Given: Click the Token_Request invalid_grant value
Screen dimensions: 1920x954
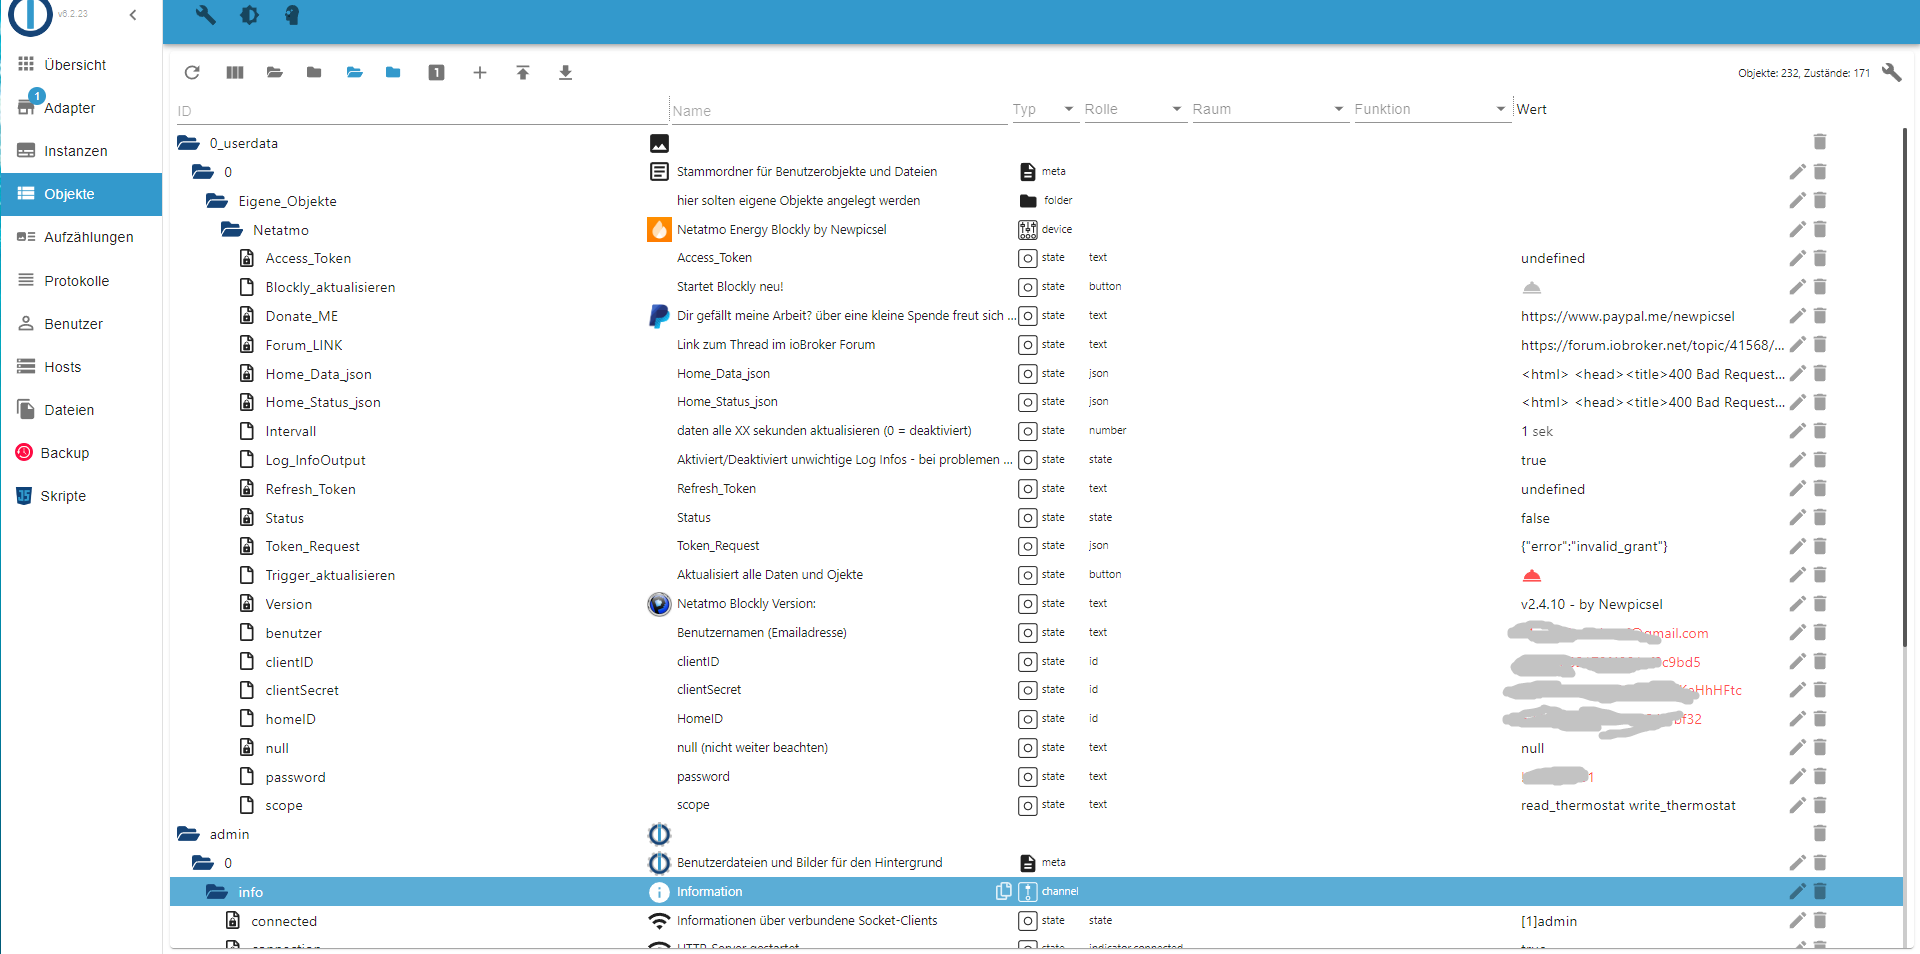Looking at the screenshot, I should [1594, 546].
